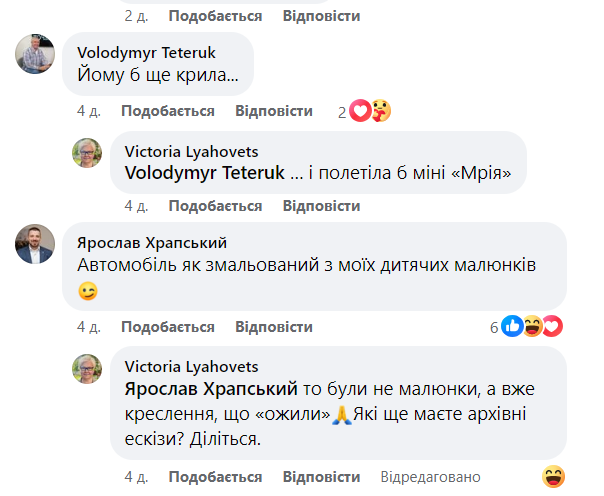Viewport: 604px width, 496px height.
Task: Reply to Volodymyr Teteruk's comment via Відповісти
Action: (274, 111)
